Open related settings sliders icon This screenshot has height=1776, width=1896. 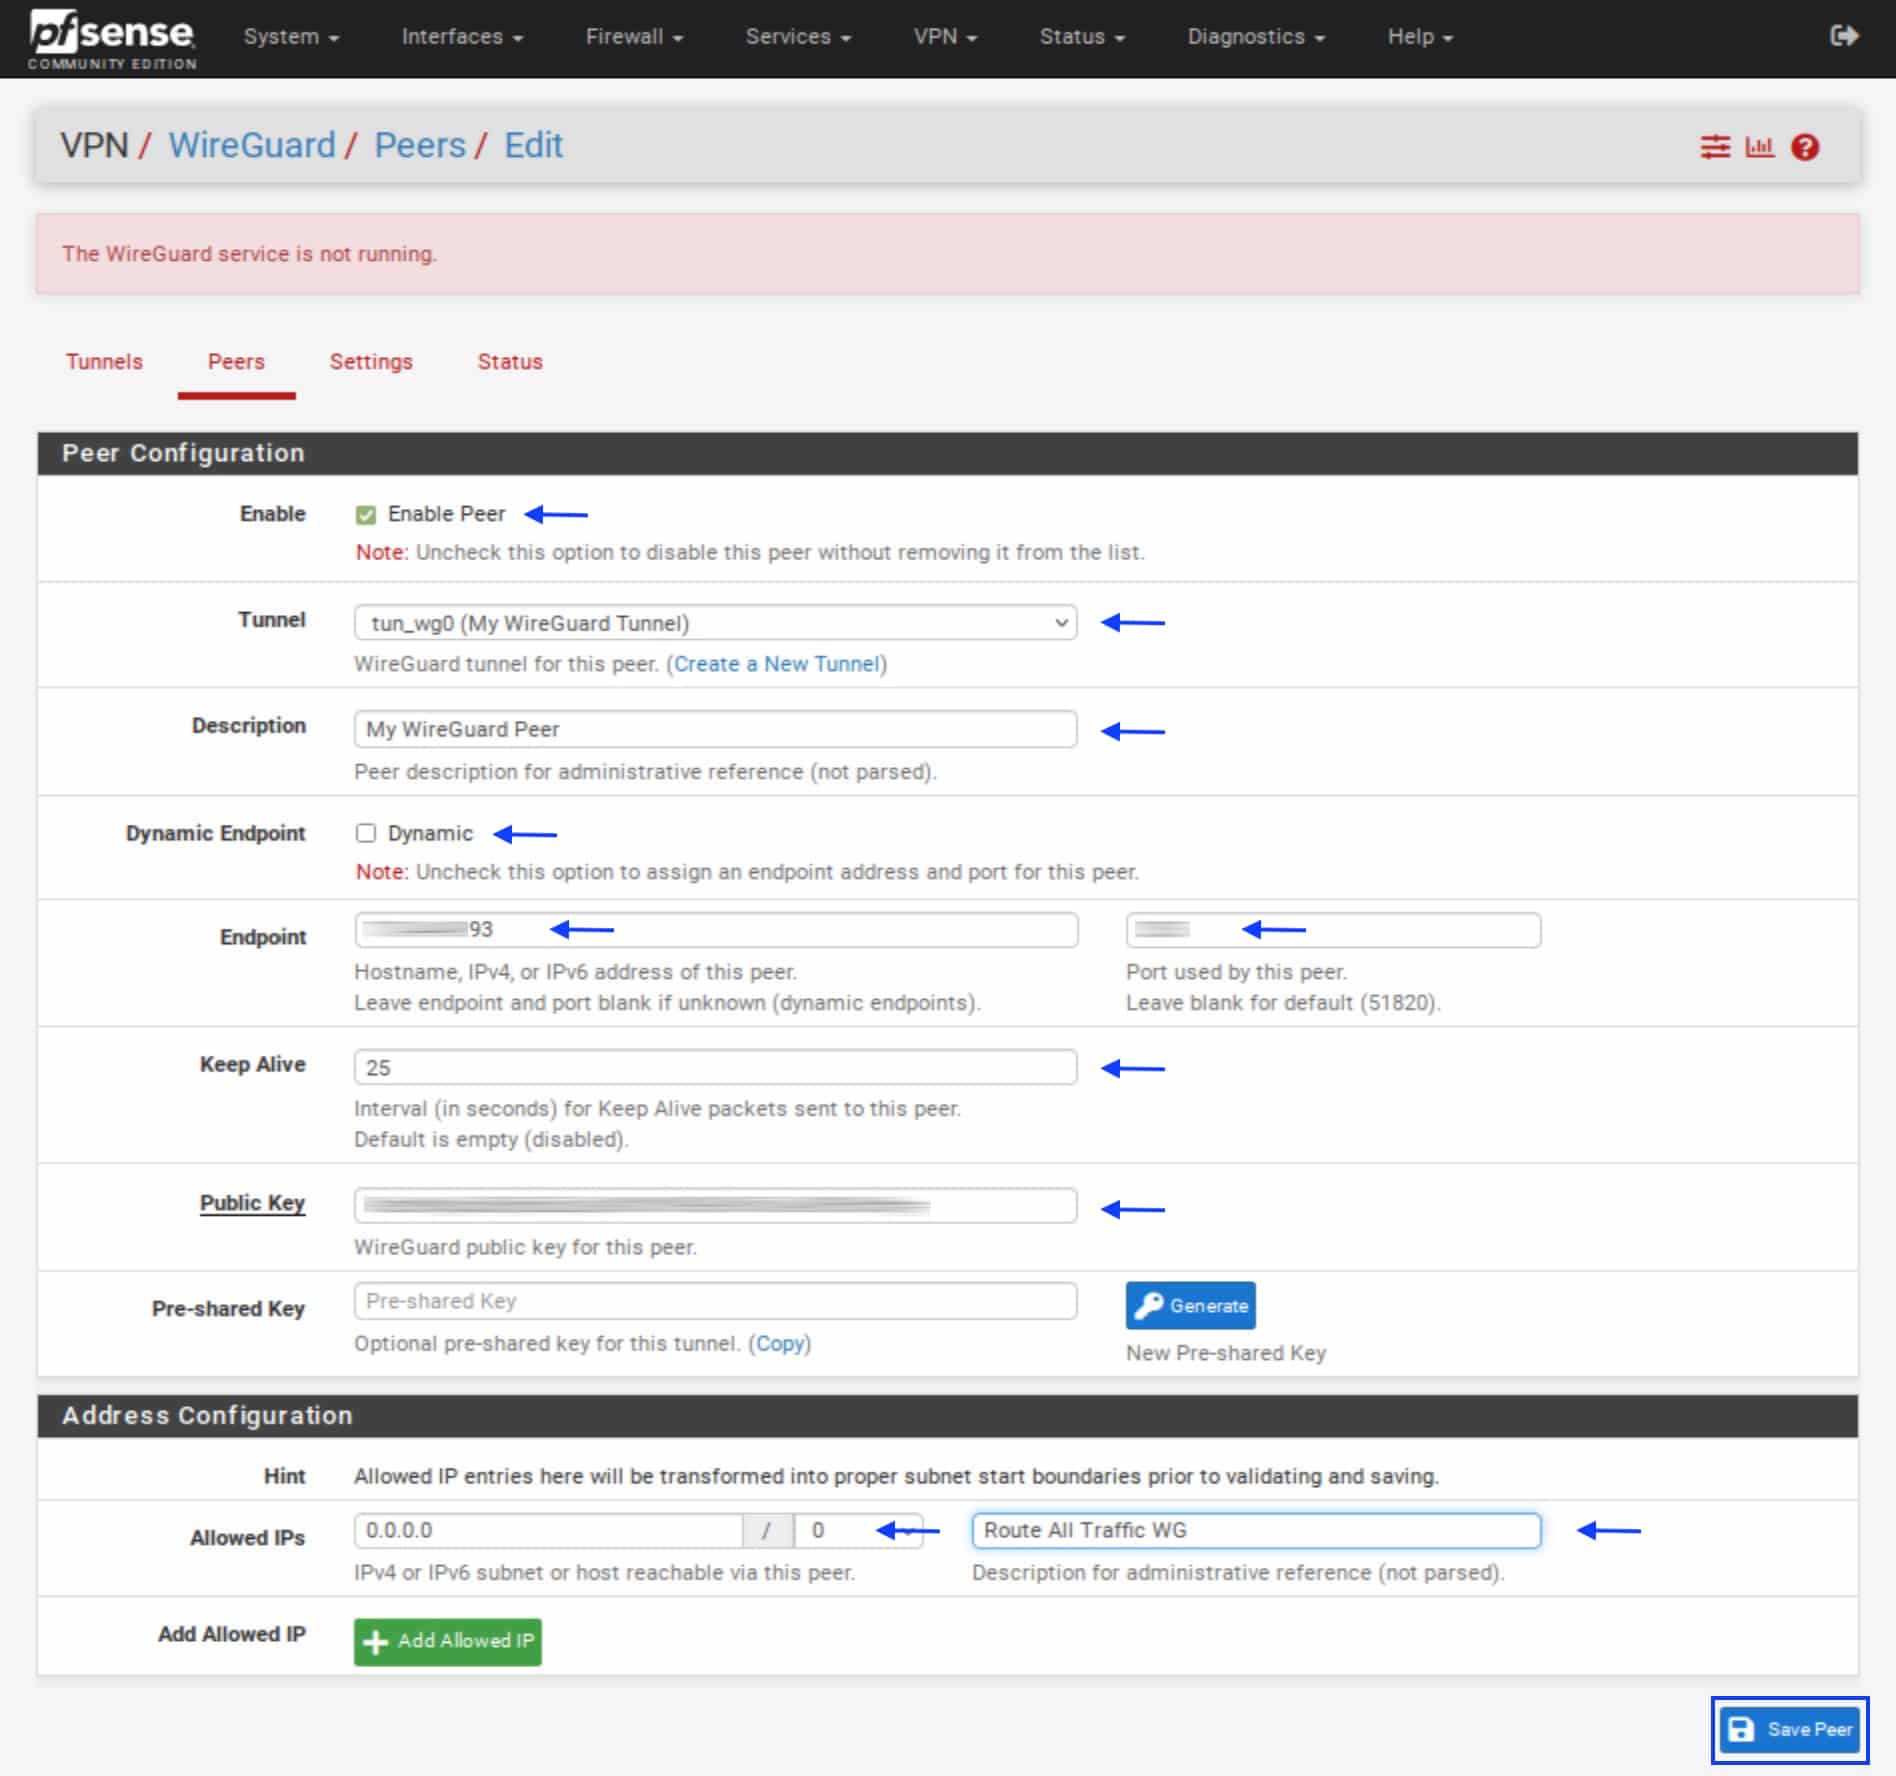(x=1715, y=147)
